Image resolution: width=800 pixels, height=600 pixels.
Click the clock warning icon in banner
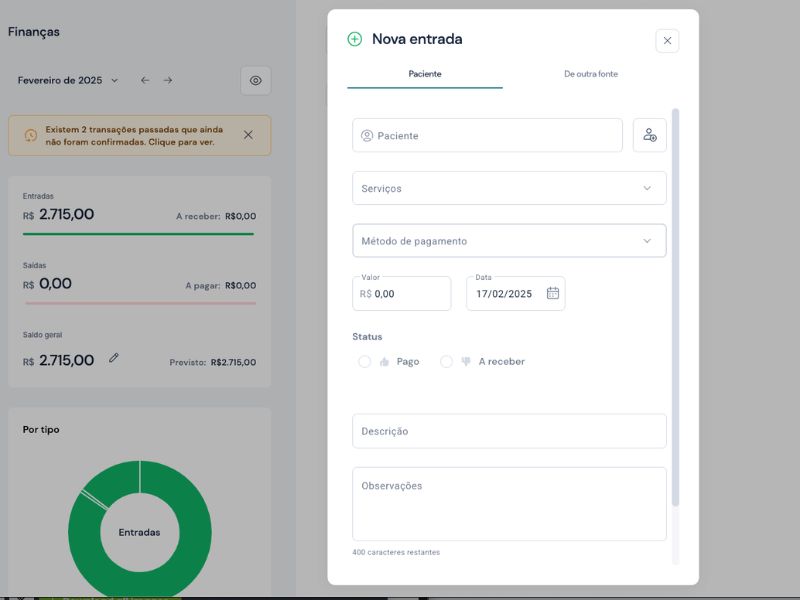[30, 135]
